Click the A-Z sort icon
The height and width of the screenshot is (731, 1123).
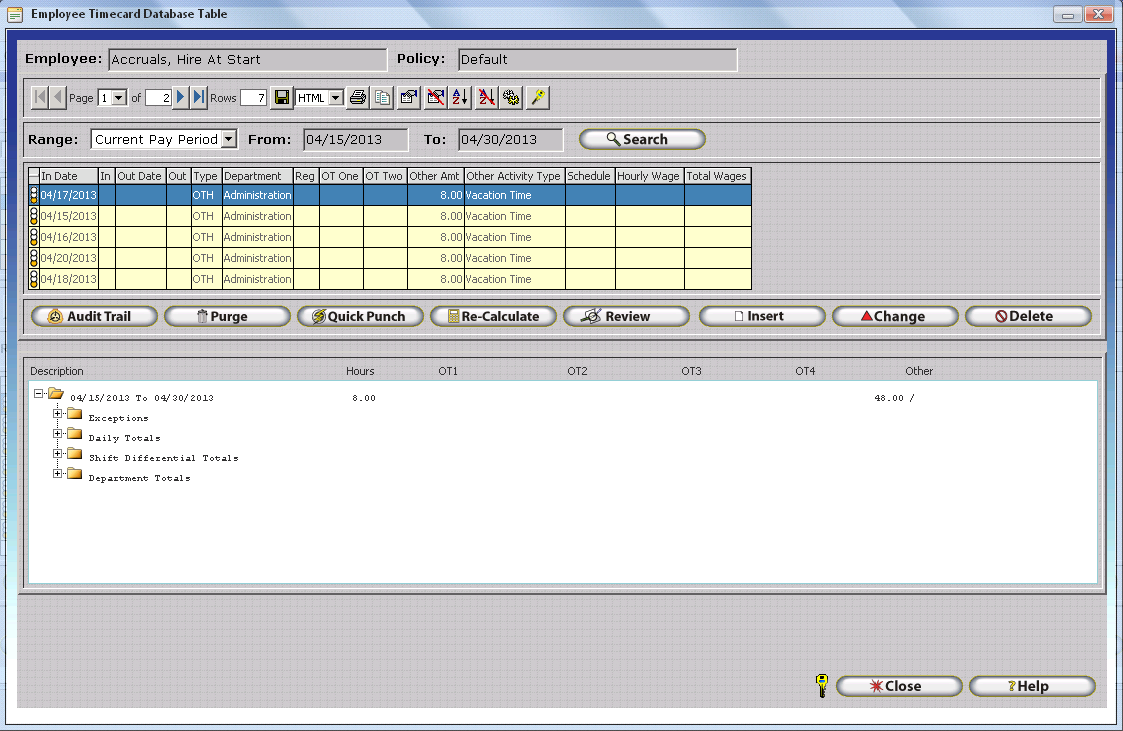tap(460, 97)
